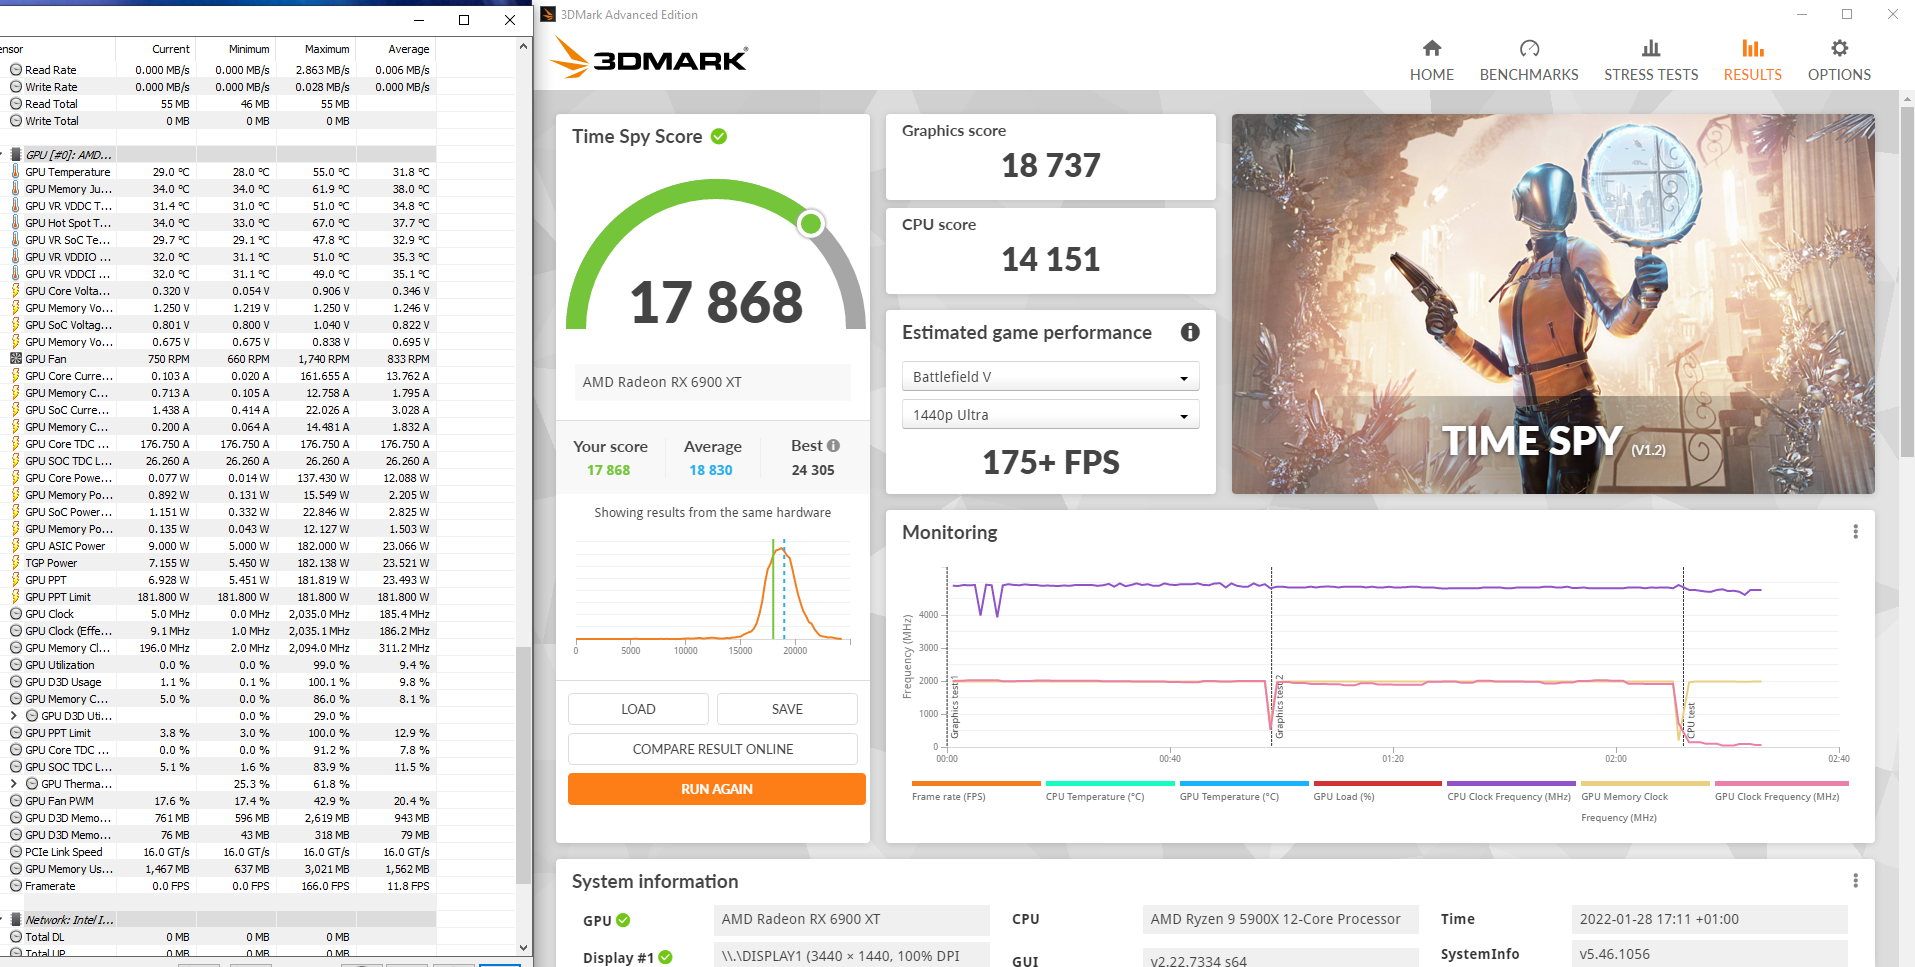Click GPU Utilization sensor circle icon

(16, 665)
